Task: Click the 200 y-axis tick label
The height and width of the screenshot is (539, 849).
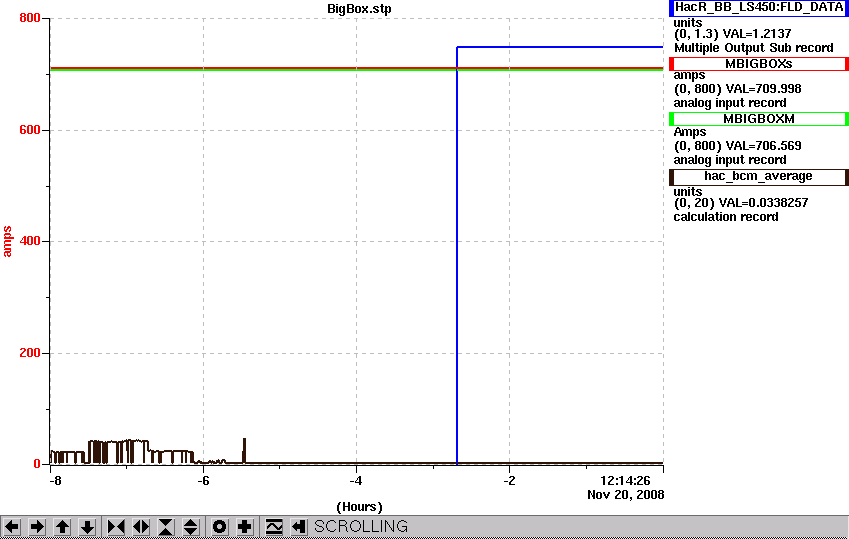Action: (30, 353)
